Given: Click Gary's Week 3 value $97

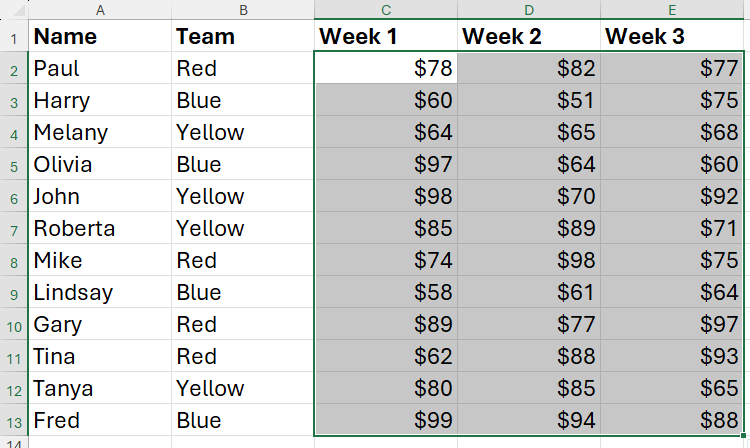Looking at the screenshot, I should coord(672,325).
